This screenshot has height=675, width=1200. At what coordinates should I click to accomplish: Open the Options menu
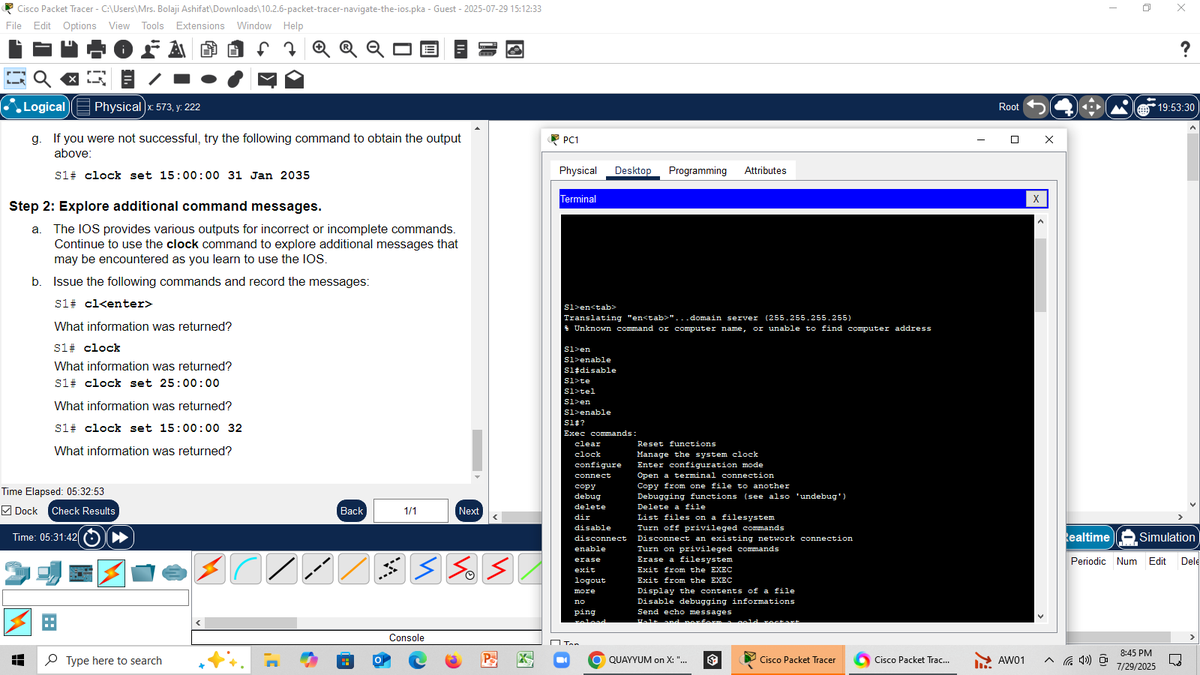coord(80,25)
